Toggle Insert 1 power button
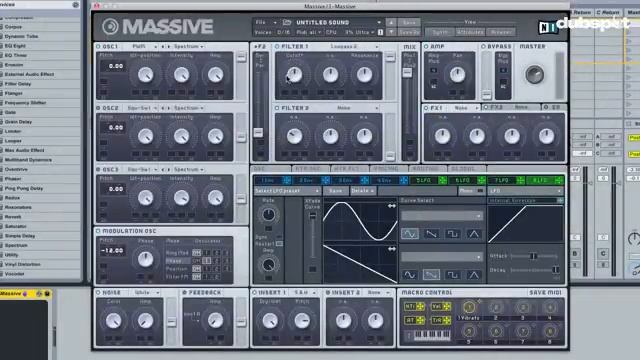 click(254, 293)
